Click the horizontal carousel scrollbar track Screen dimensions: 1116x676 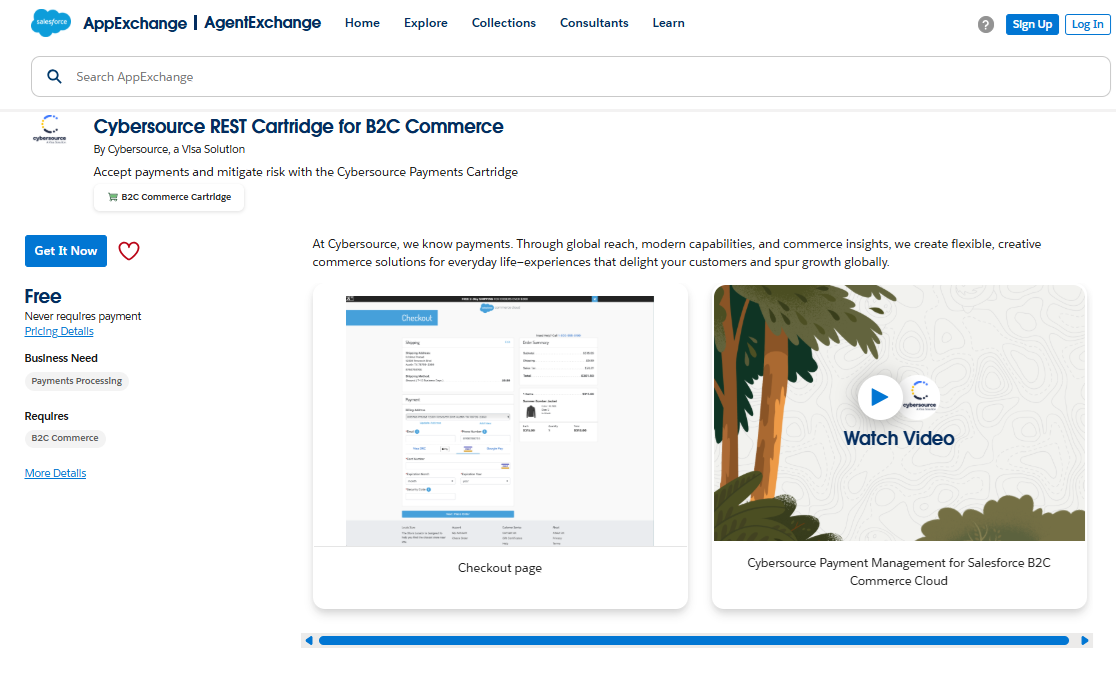coord(693,640)
